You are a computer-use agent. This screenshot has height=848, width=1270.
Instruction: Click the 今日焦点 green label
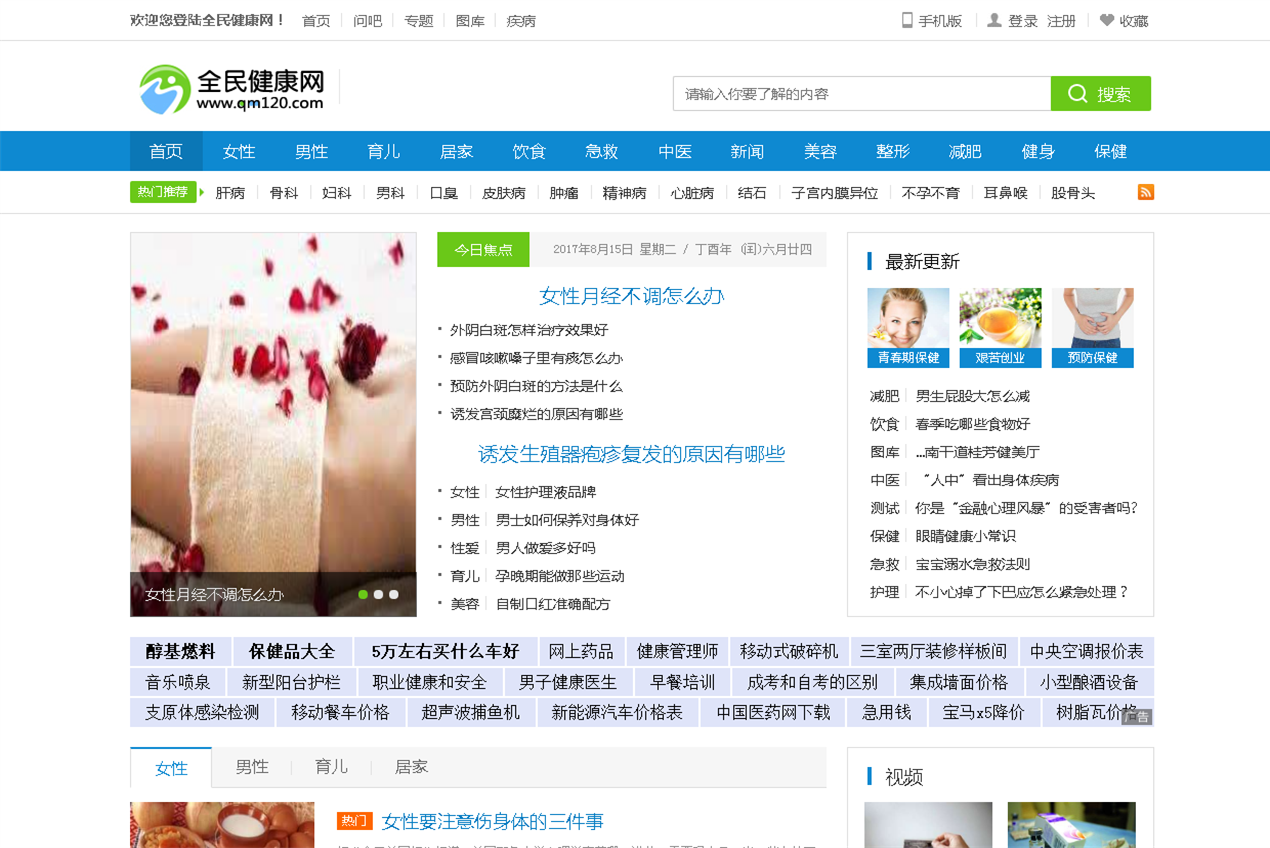483,250
